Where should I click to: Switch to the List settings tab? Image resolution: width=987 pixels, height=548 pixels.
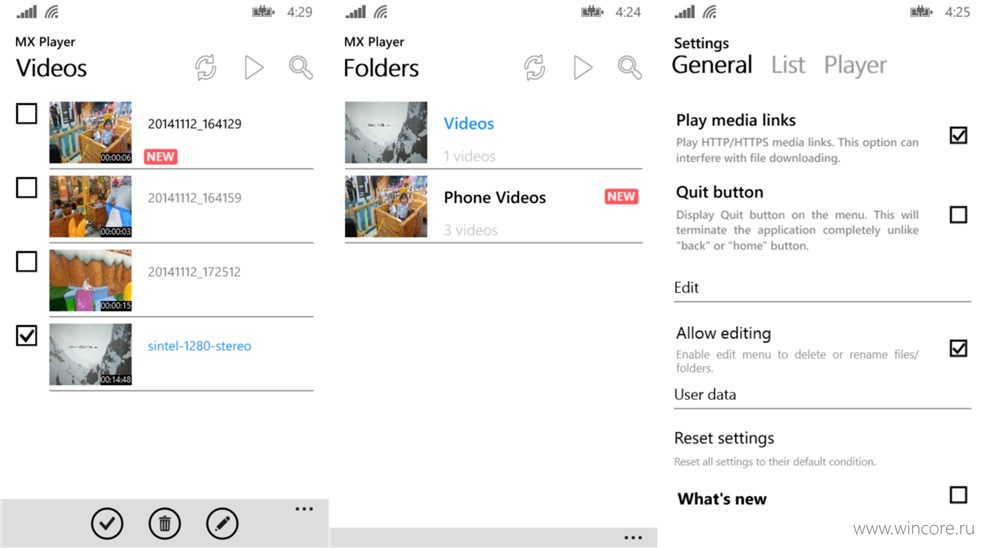pos(788,65)
